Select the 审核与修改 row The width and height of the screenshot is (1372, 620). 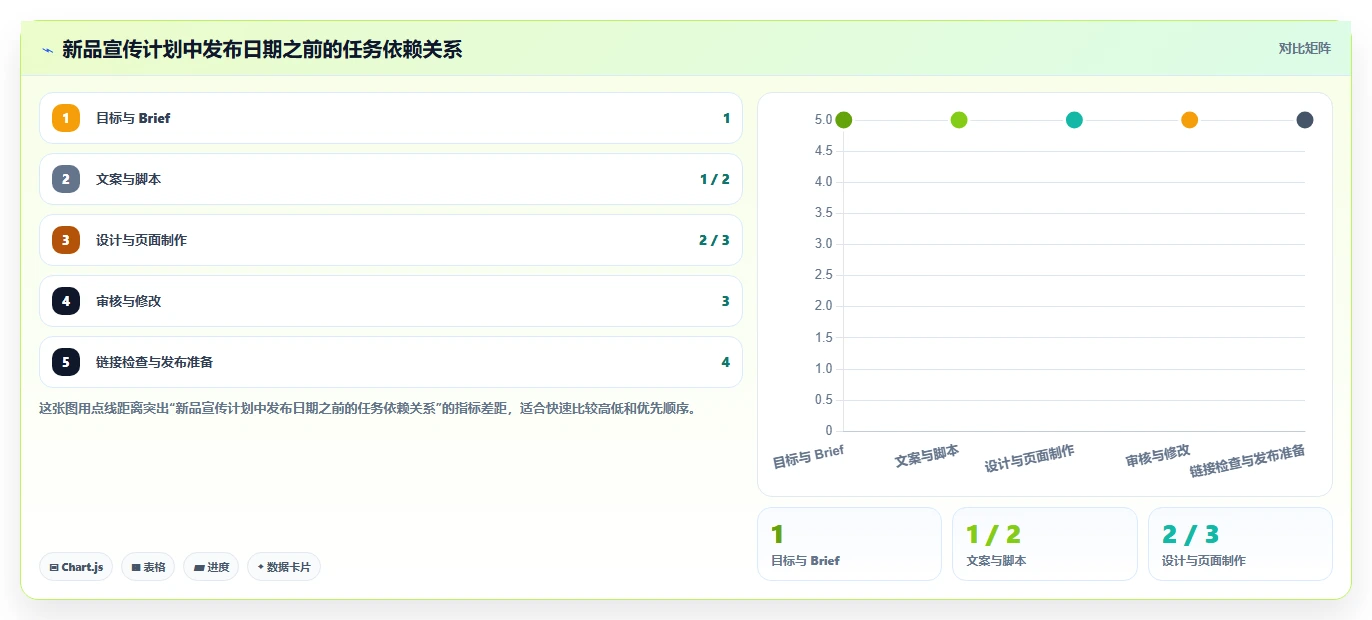[391, 301]
